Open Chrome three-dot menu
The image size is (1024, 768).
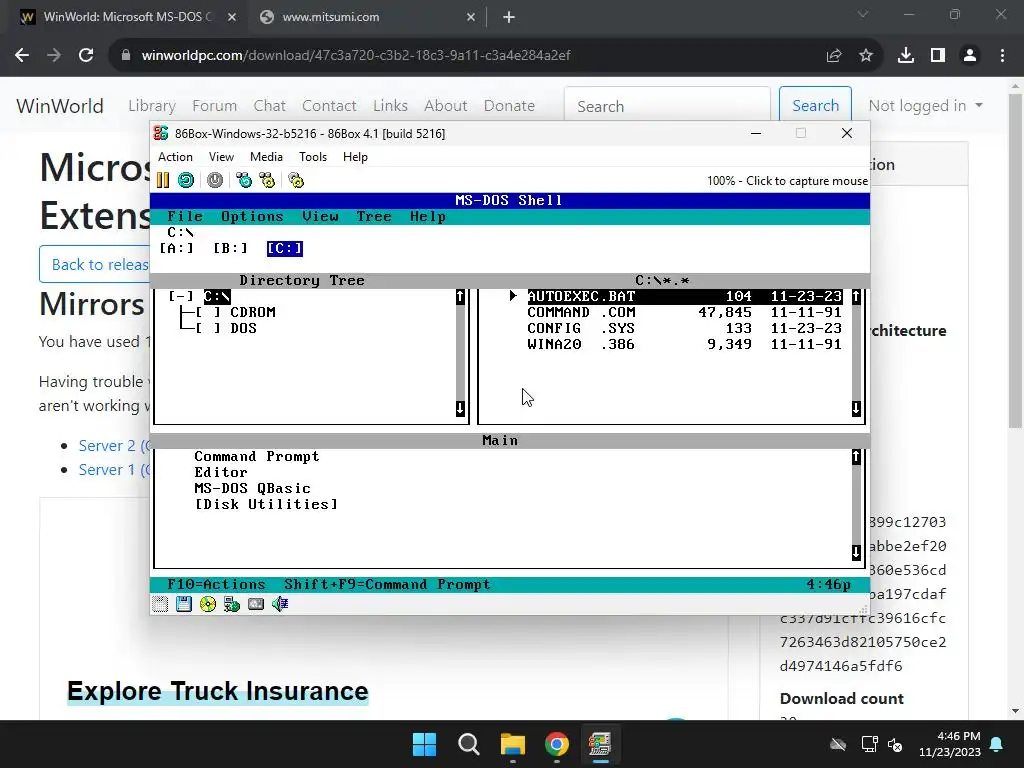[1002, 56]
